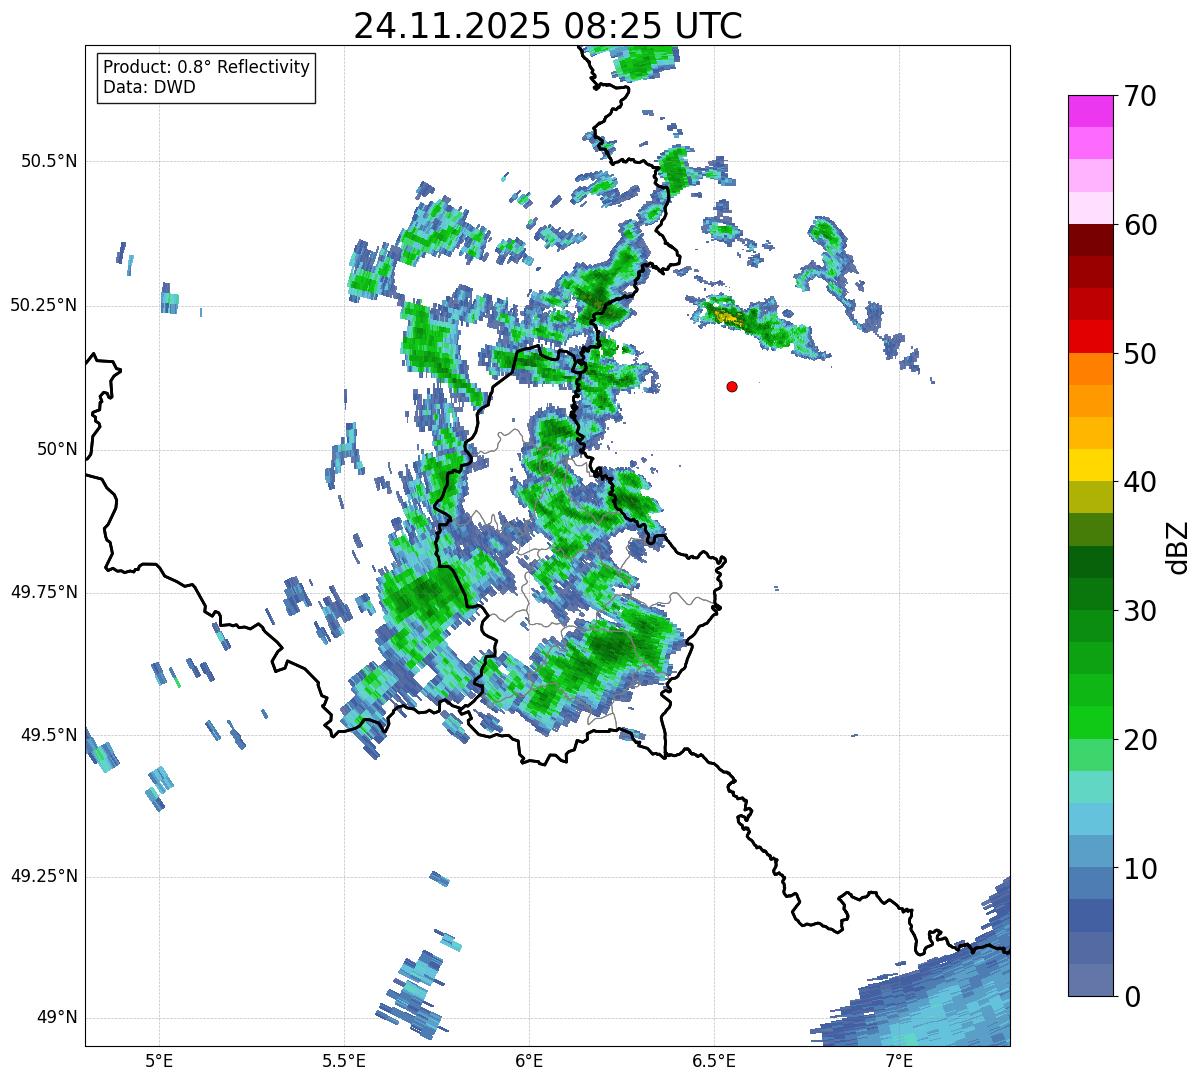Click the 5°E longitude label

coord(159,1061)
